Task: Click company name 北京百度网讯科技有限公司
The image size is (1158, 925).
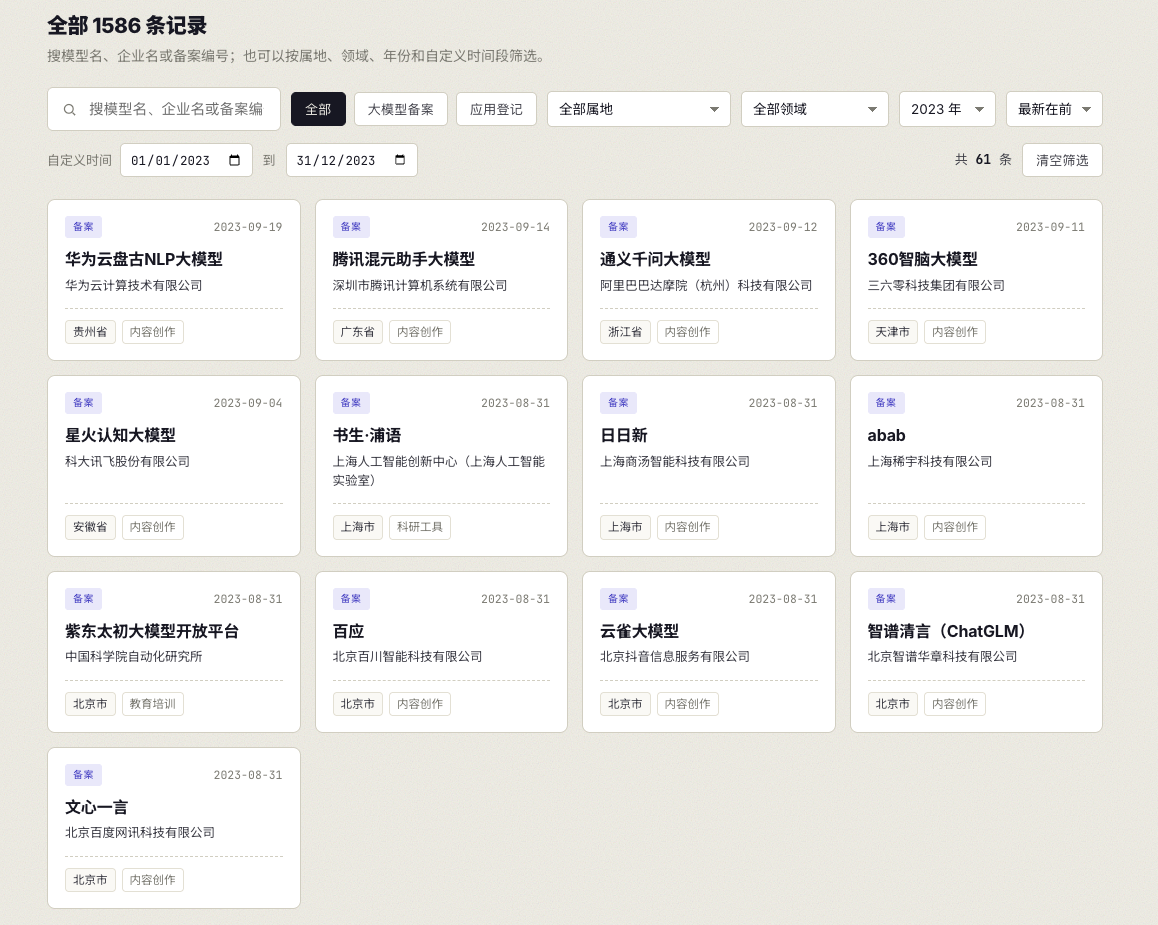Action: coord(140,833)
